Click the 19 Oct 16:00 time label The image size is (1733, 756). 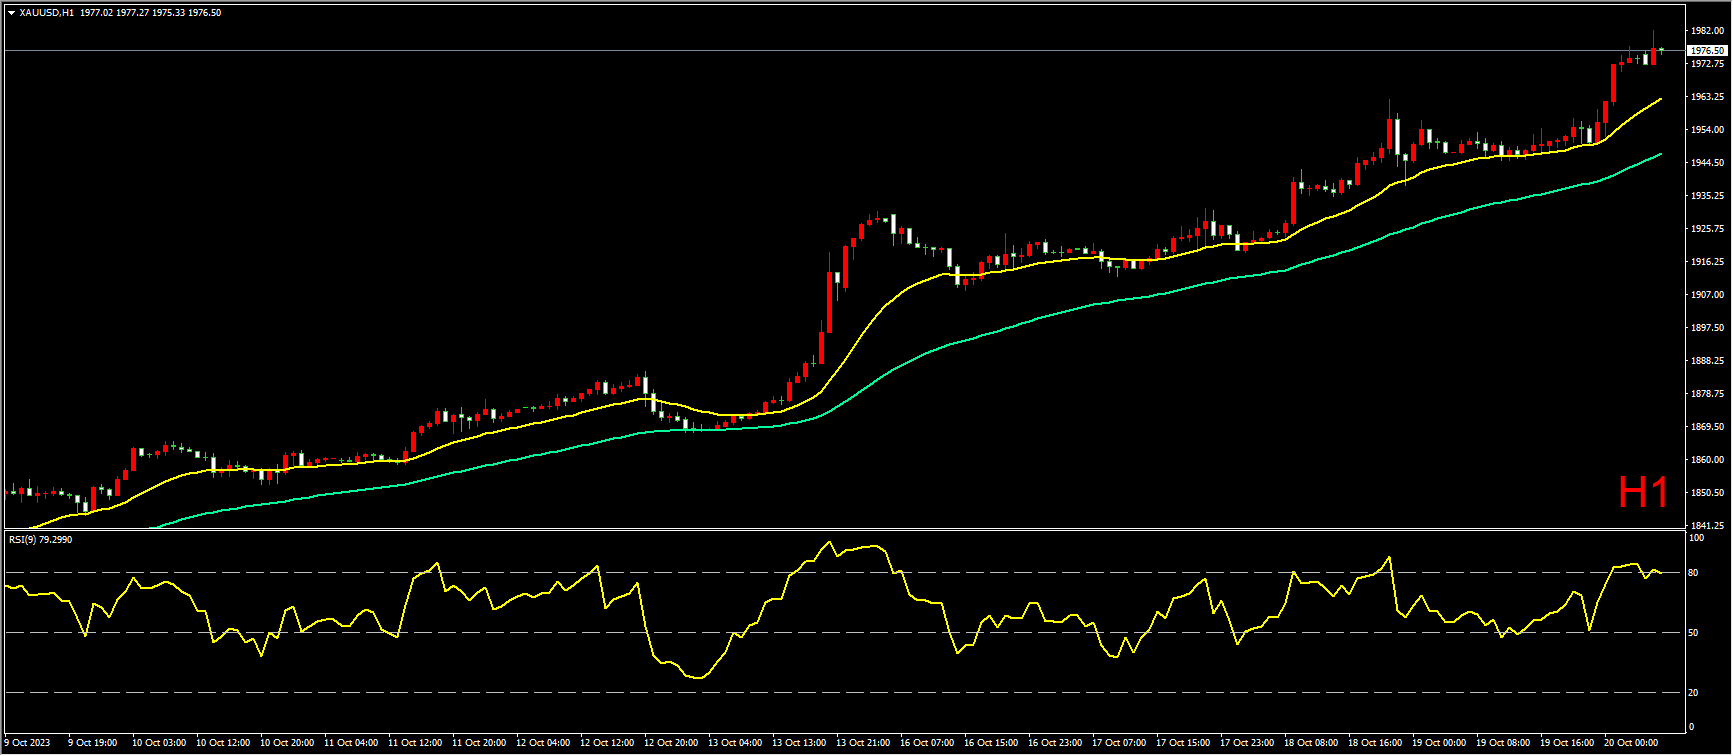(1566, 743)
